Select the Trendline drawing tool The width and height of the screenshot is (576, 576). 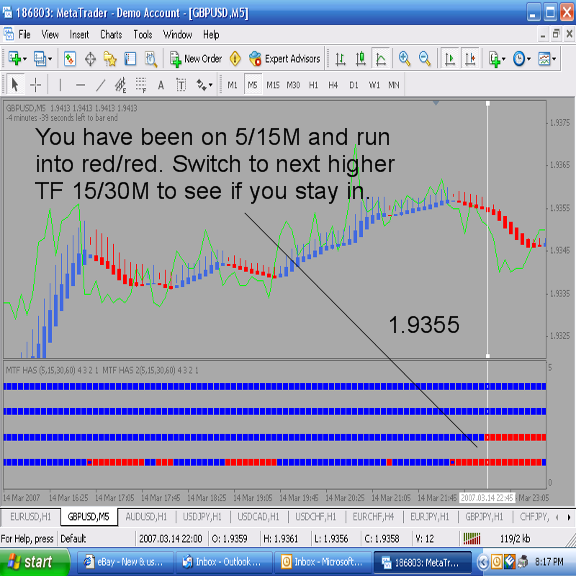100,85
